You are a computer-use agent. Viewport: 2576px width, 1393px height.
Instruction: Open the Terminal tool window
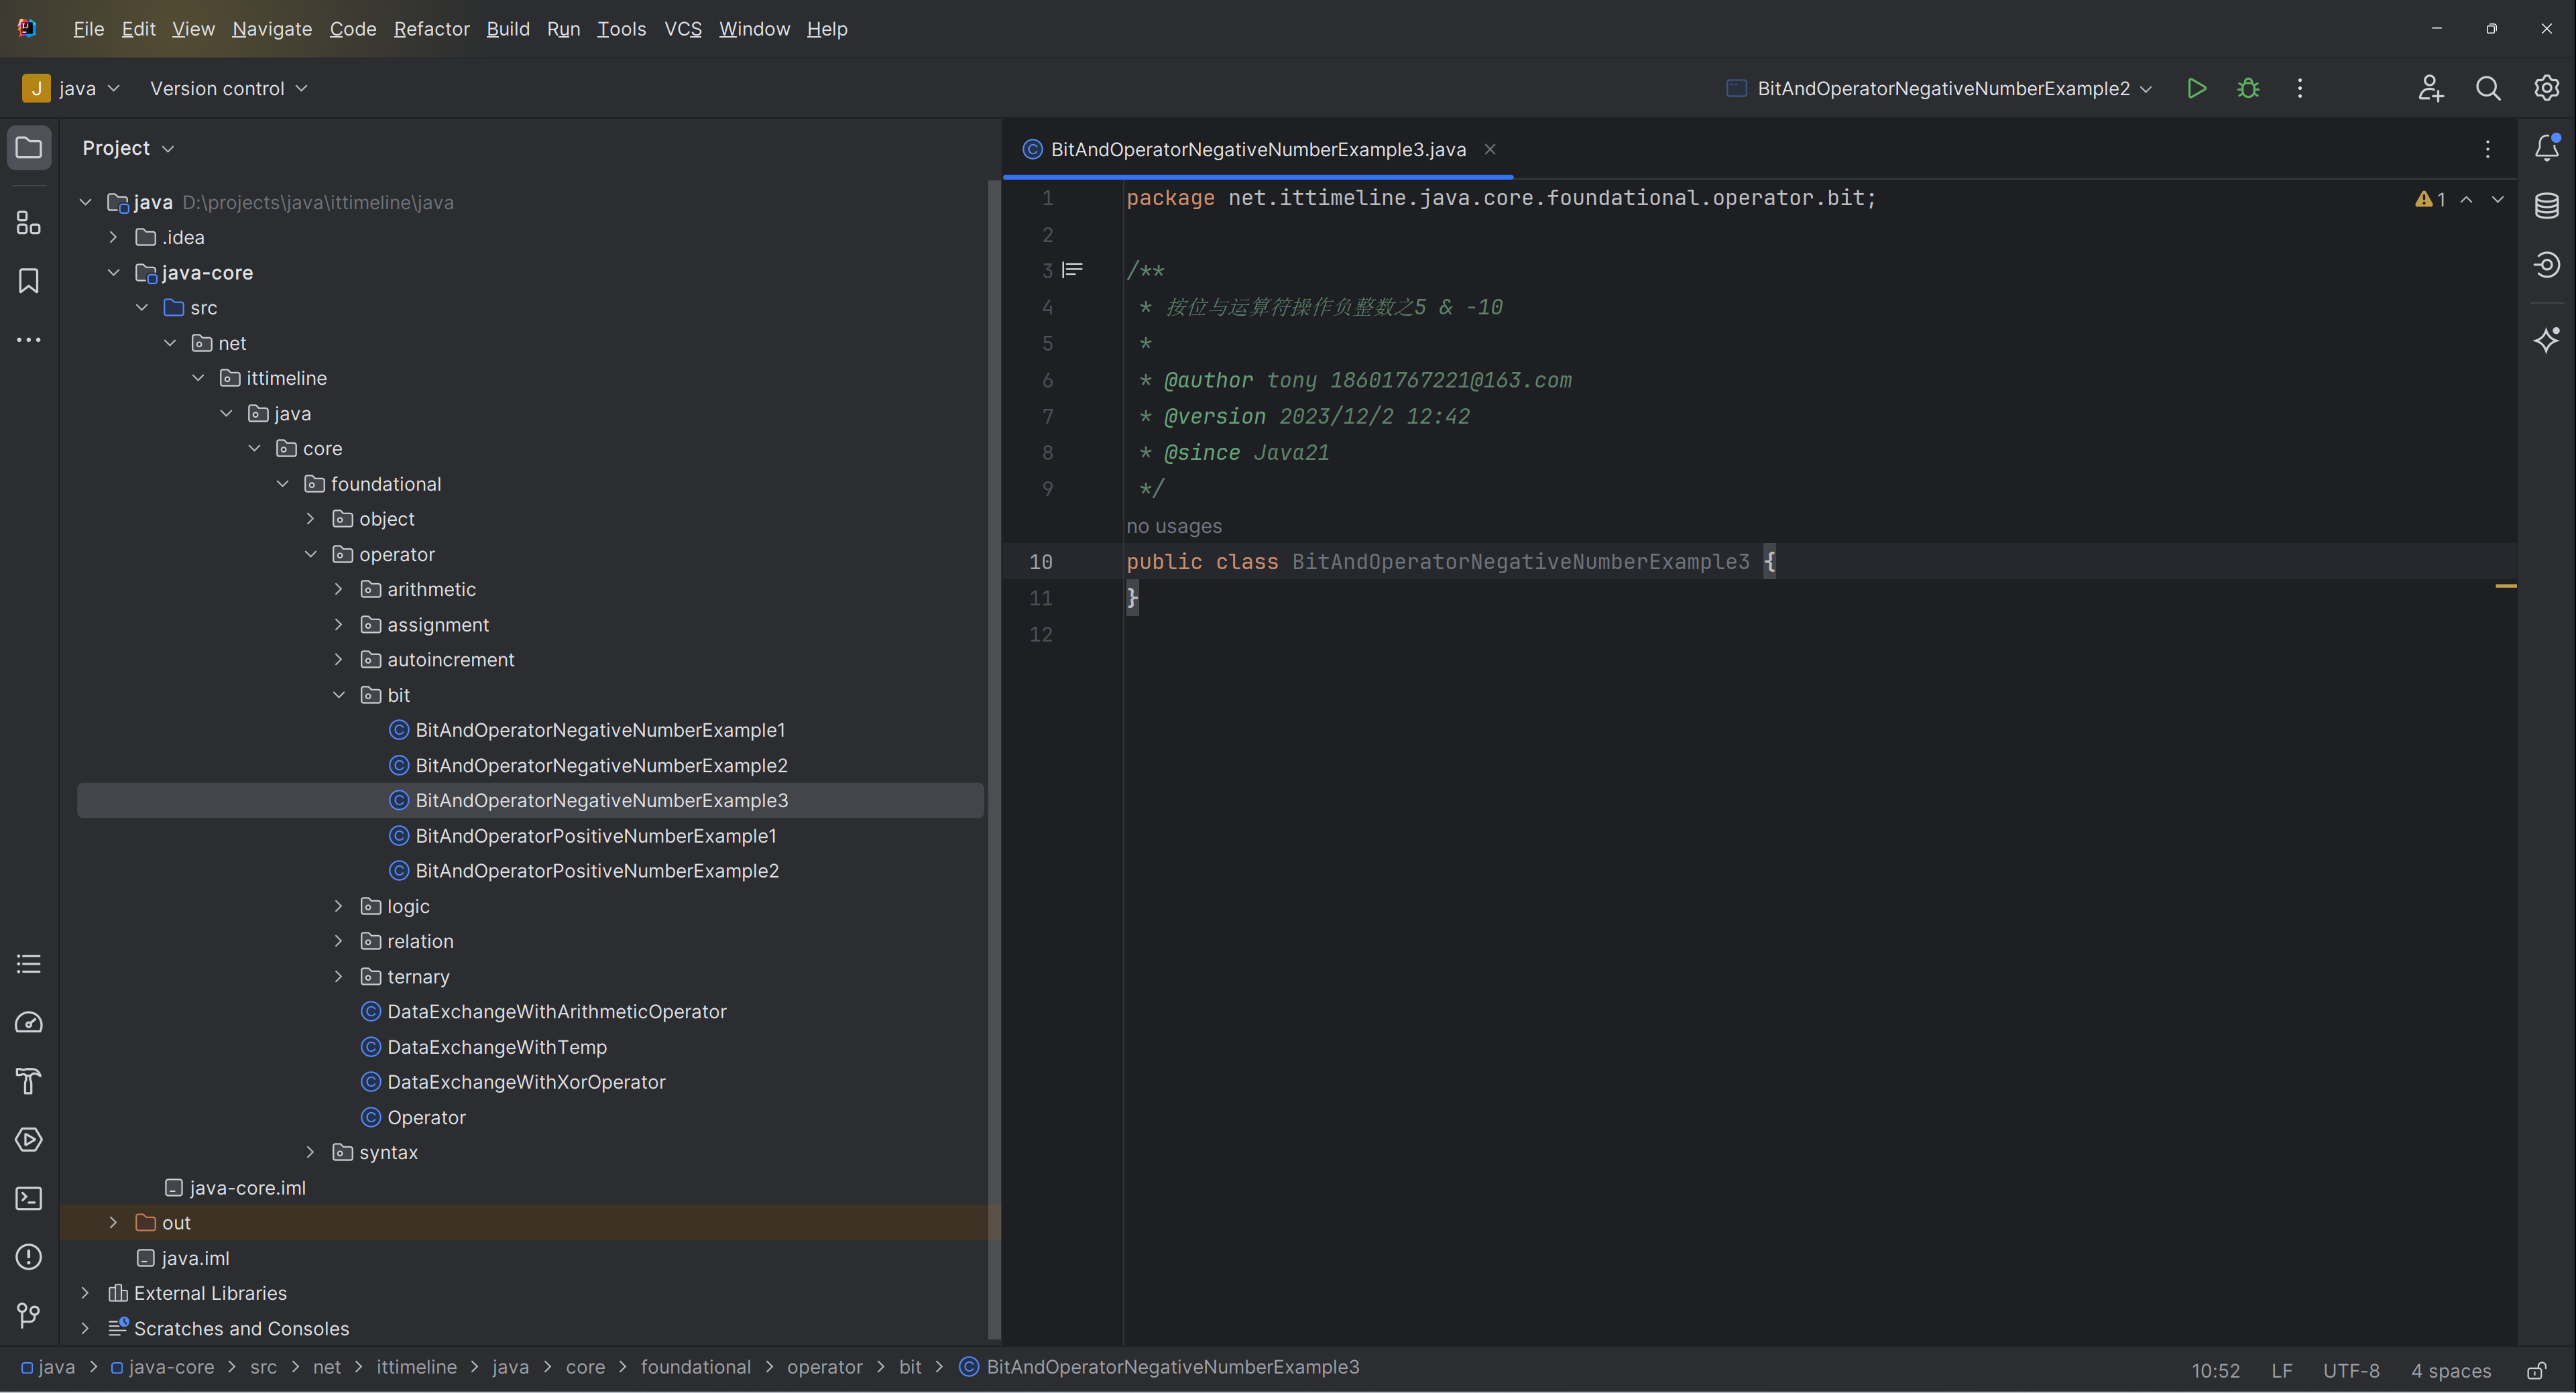(x=29, y=1198)
